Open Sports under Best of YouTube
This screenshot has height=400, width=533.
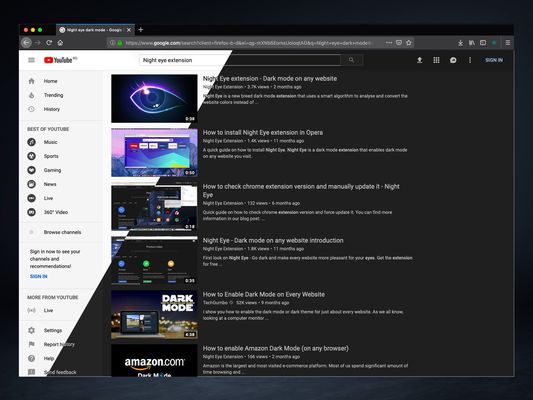[x=51, y=156]
